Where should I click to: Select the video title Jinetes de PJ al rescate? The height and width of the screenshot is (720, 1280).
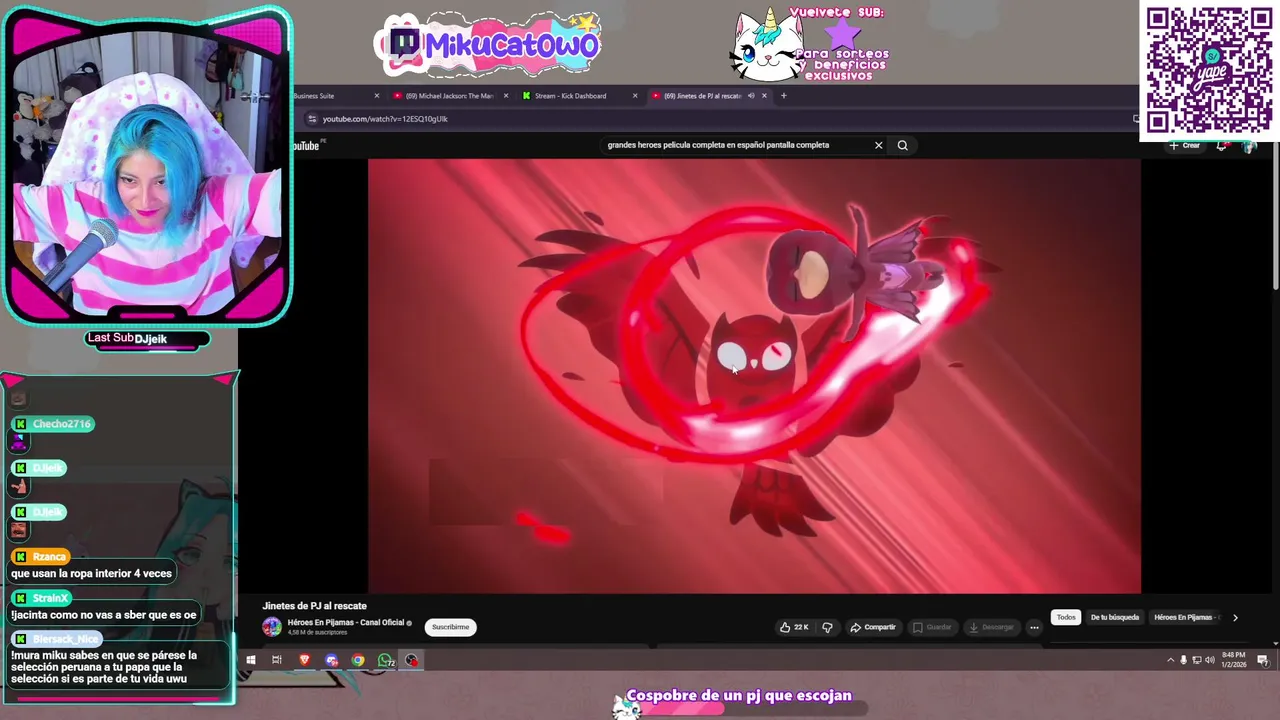(314, 606)
